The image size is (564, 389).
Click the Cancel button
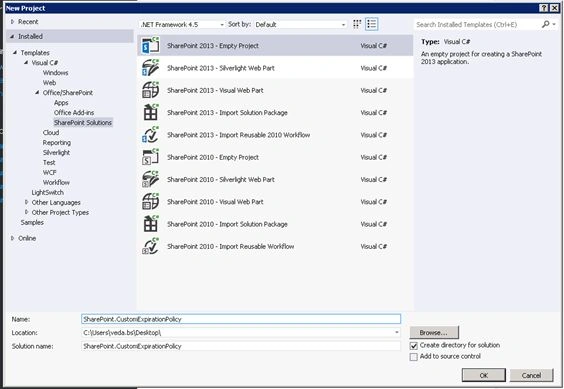531,375
